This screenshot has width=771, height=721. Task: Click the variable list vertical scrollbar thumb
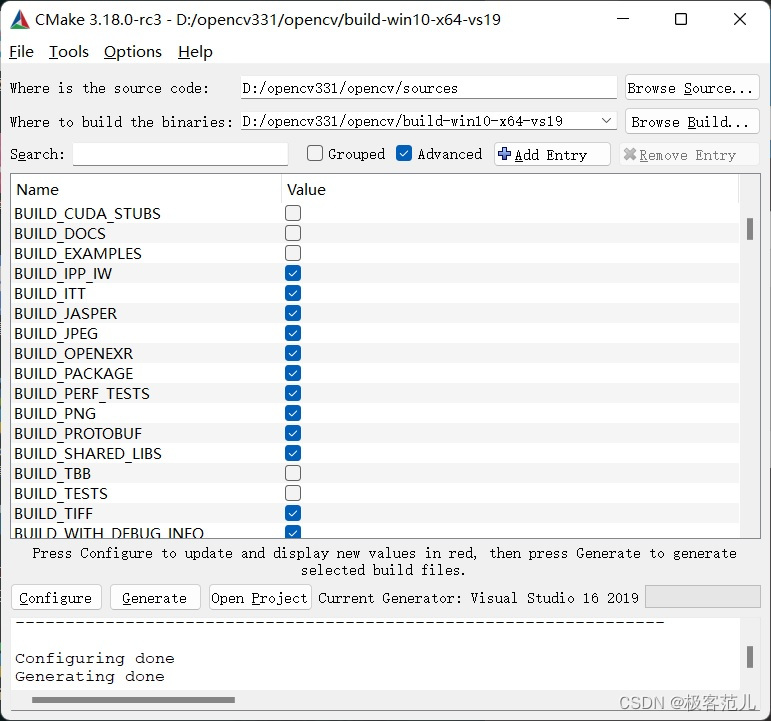[x=749, y=229]
